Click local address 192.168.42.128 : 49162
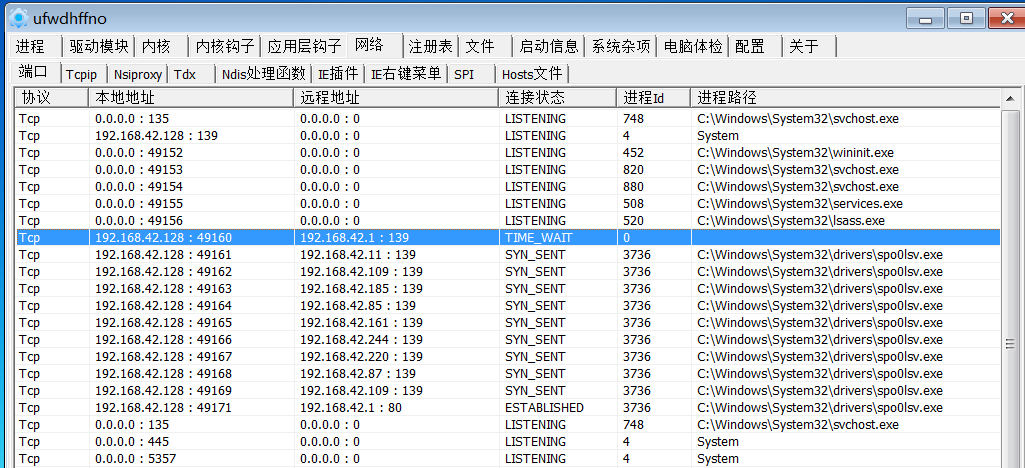The image size is (1025, 468). pos(163,272)
